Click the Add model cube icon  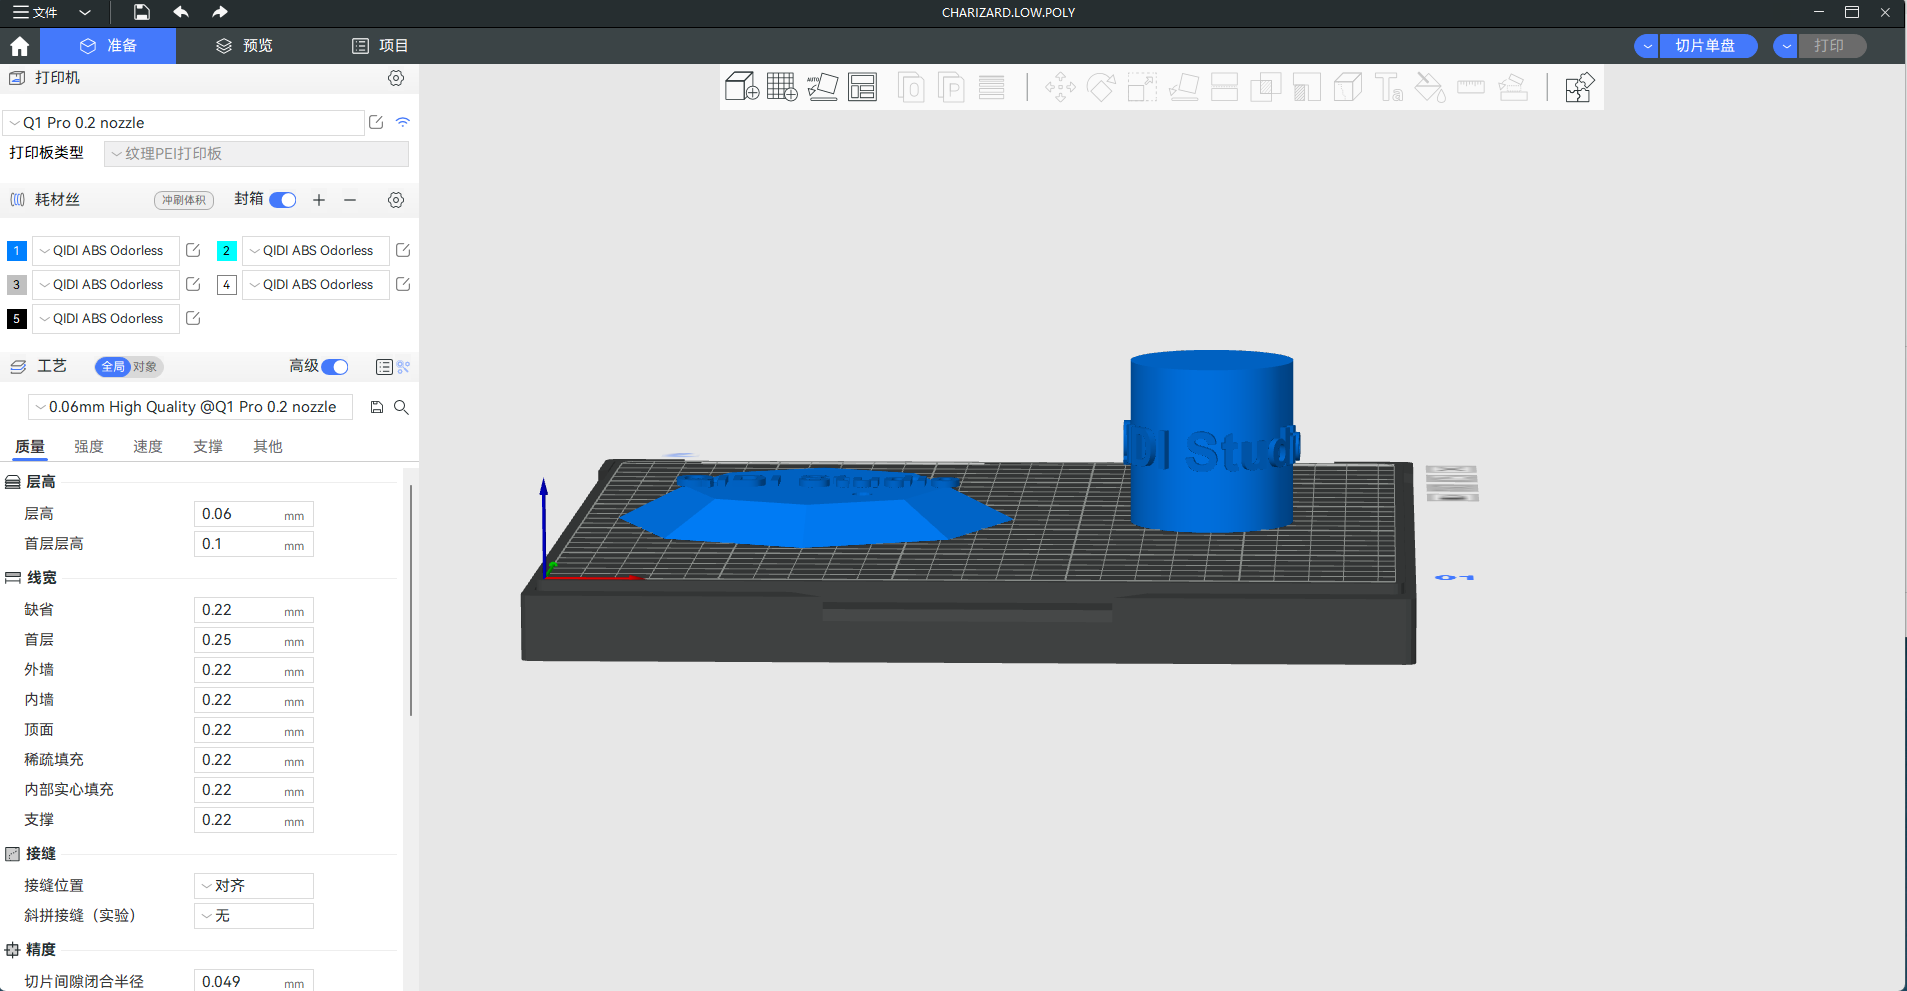[741, 87]
